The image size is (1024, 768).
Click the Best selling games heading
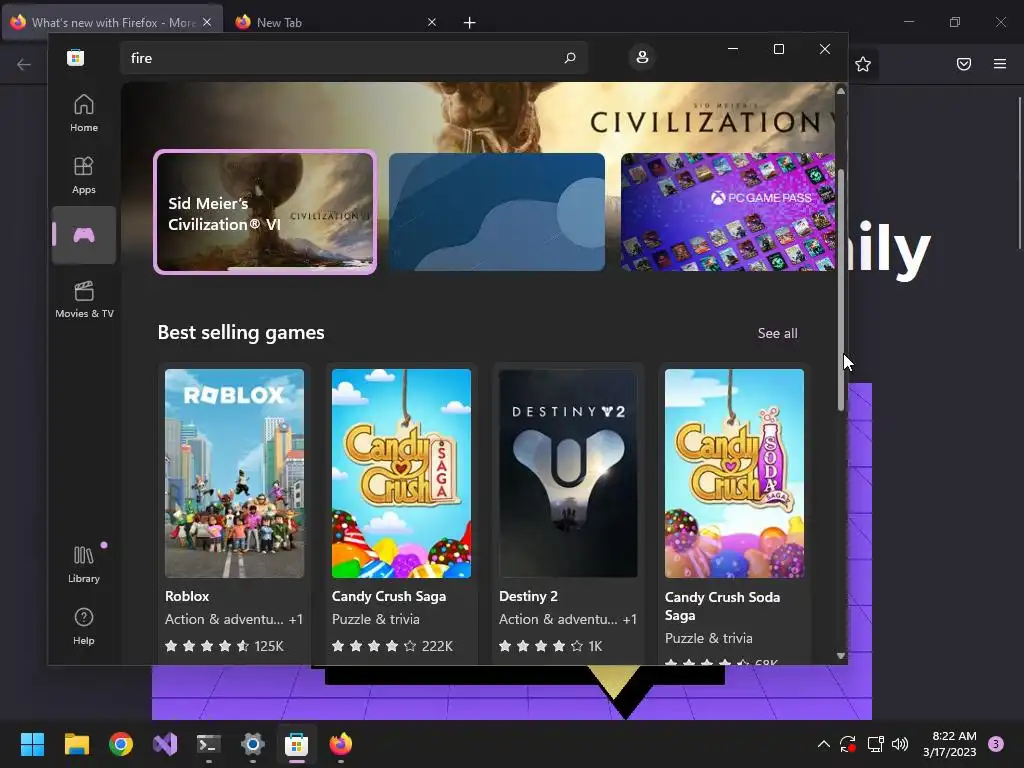pos(241,332)
